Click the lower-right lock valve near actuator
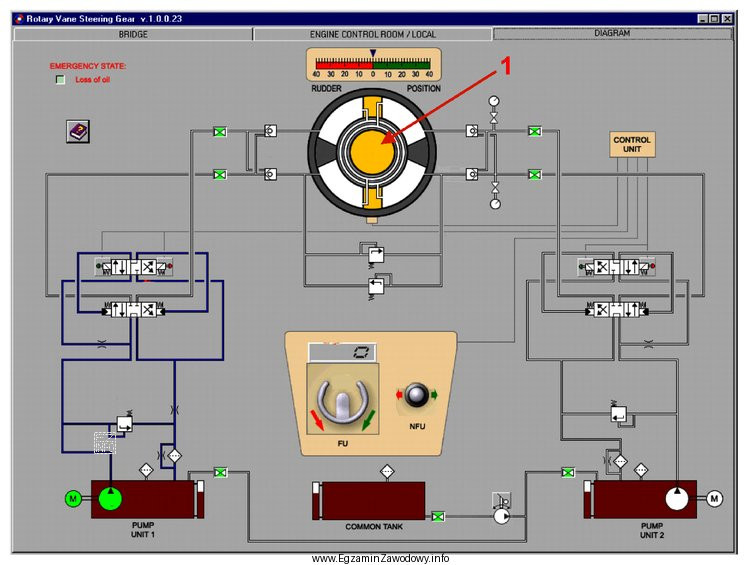The image size is (748, 565). click(472, 174)
